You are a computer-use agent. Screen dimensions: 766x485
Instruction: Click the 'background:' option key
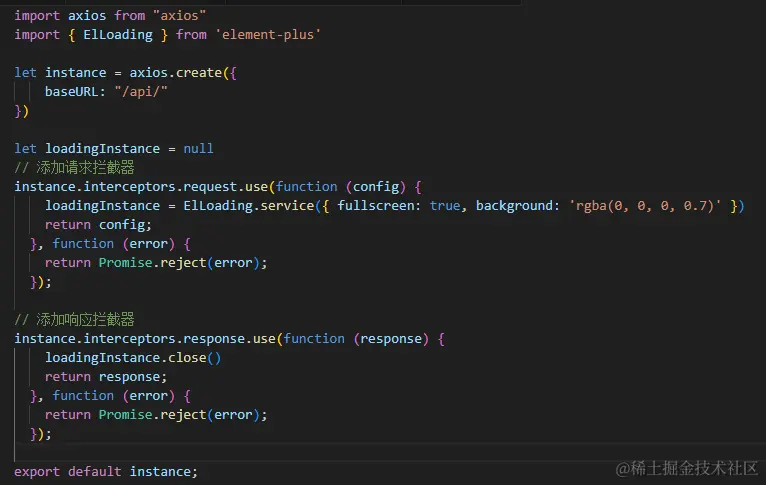(517, 206)
